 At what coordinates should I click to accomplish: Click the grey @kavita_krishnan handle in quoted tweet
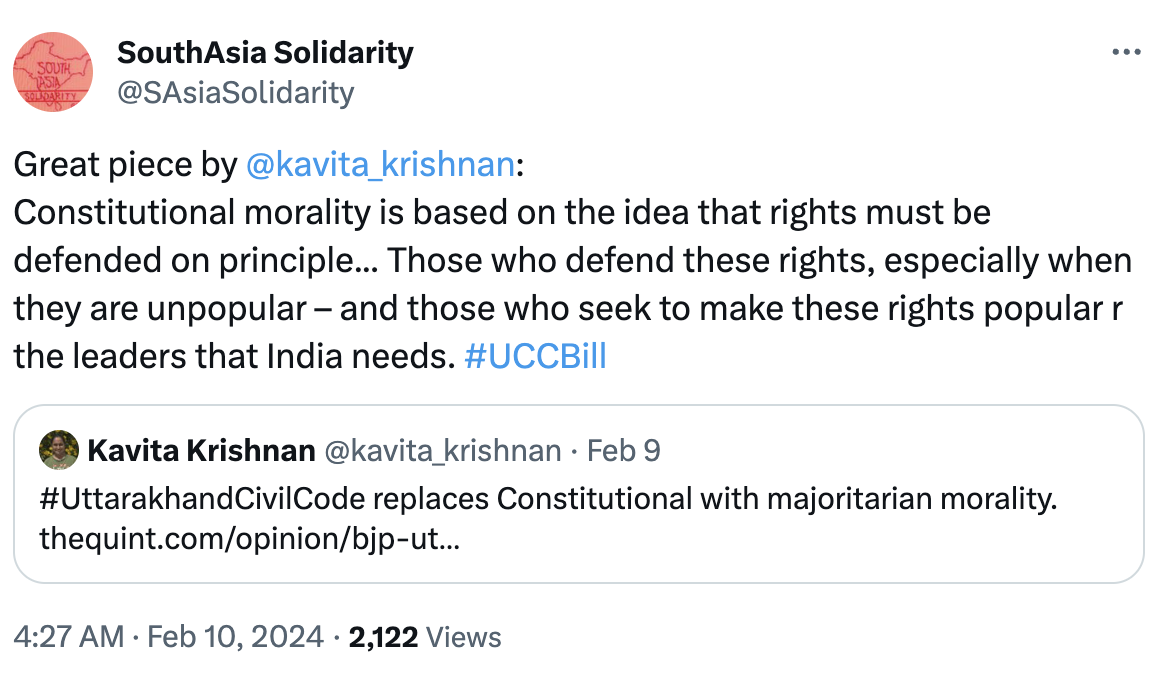443,451
